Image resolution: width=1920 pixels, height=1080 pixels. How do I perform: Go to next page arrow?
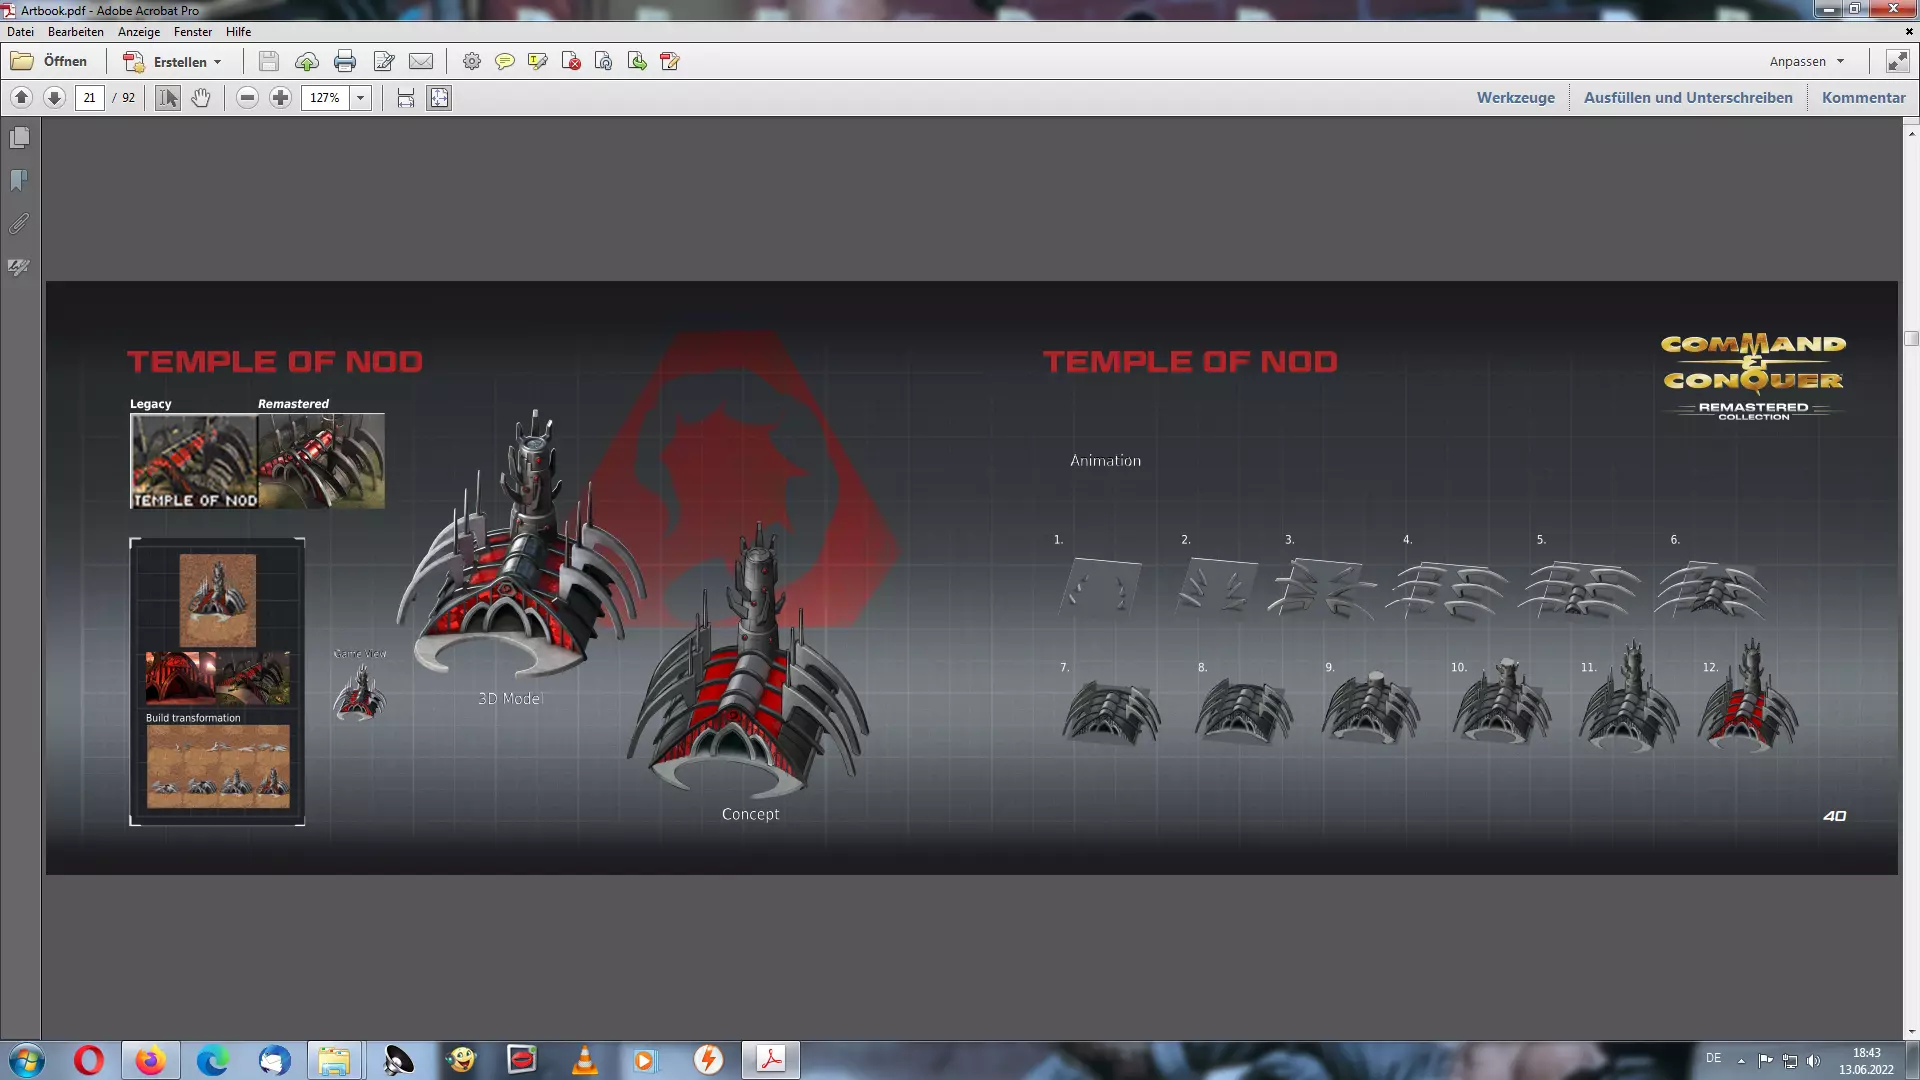[55, 98]
